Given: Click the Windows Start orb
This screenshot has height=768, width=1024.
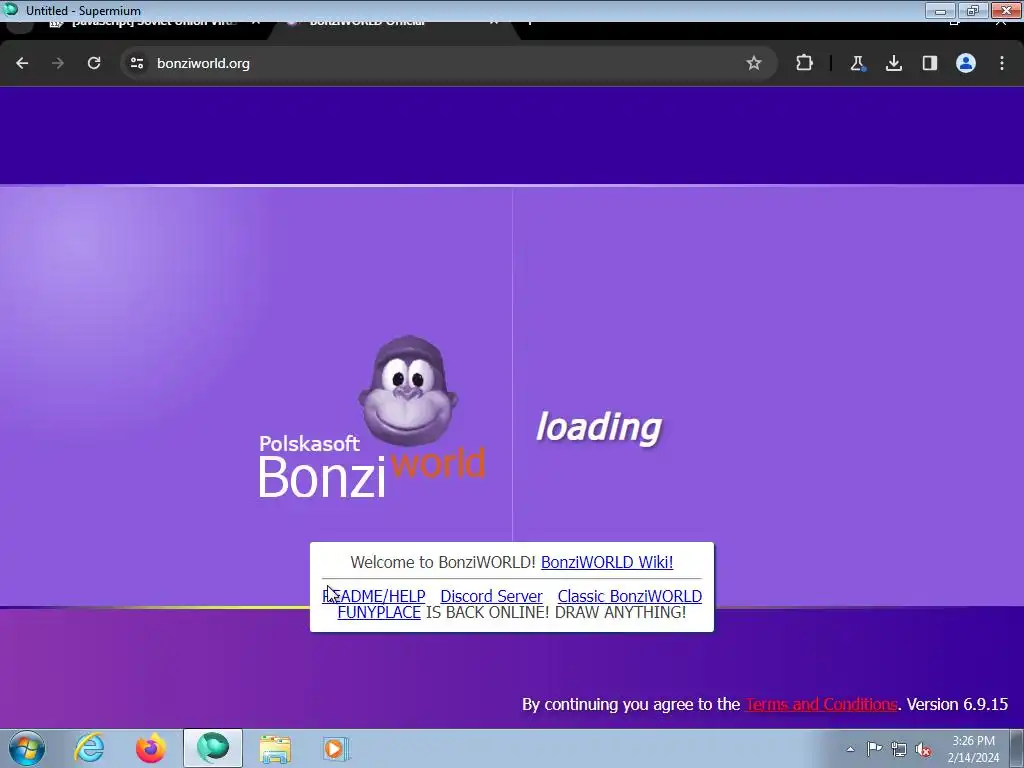Looking at the screenshot, I should point(27,748).
